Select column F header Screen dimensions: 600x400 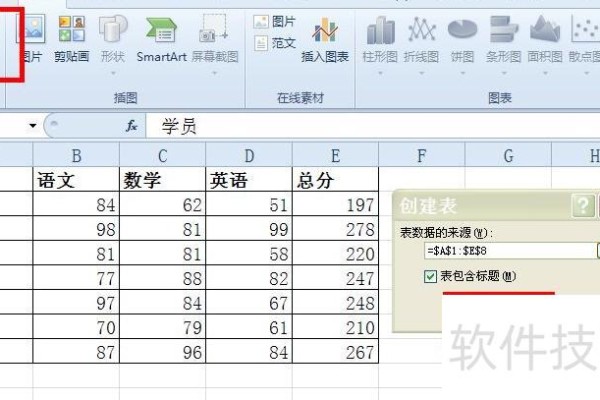[422, 155]
